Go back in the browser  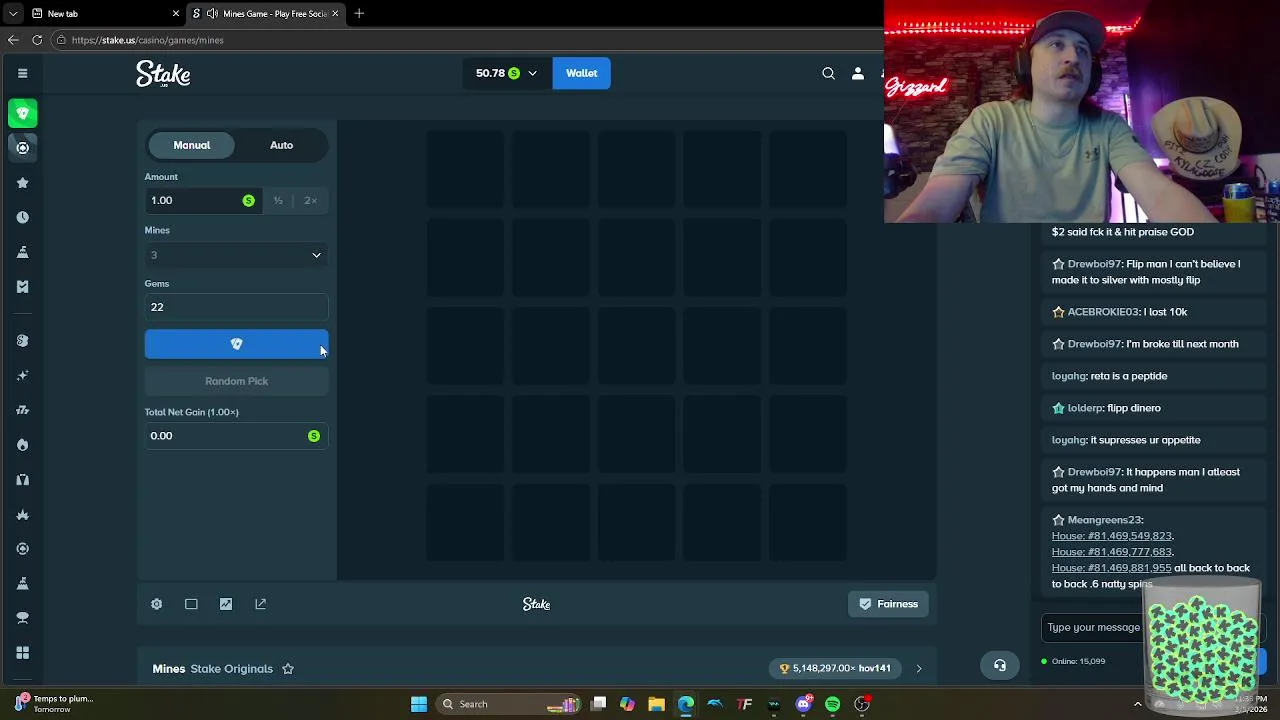[13, 40]
